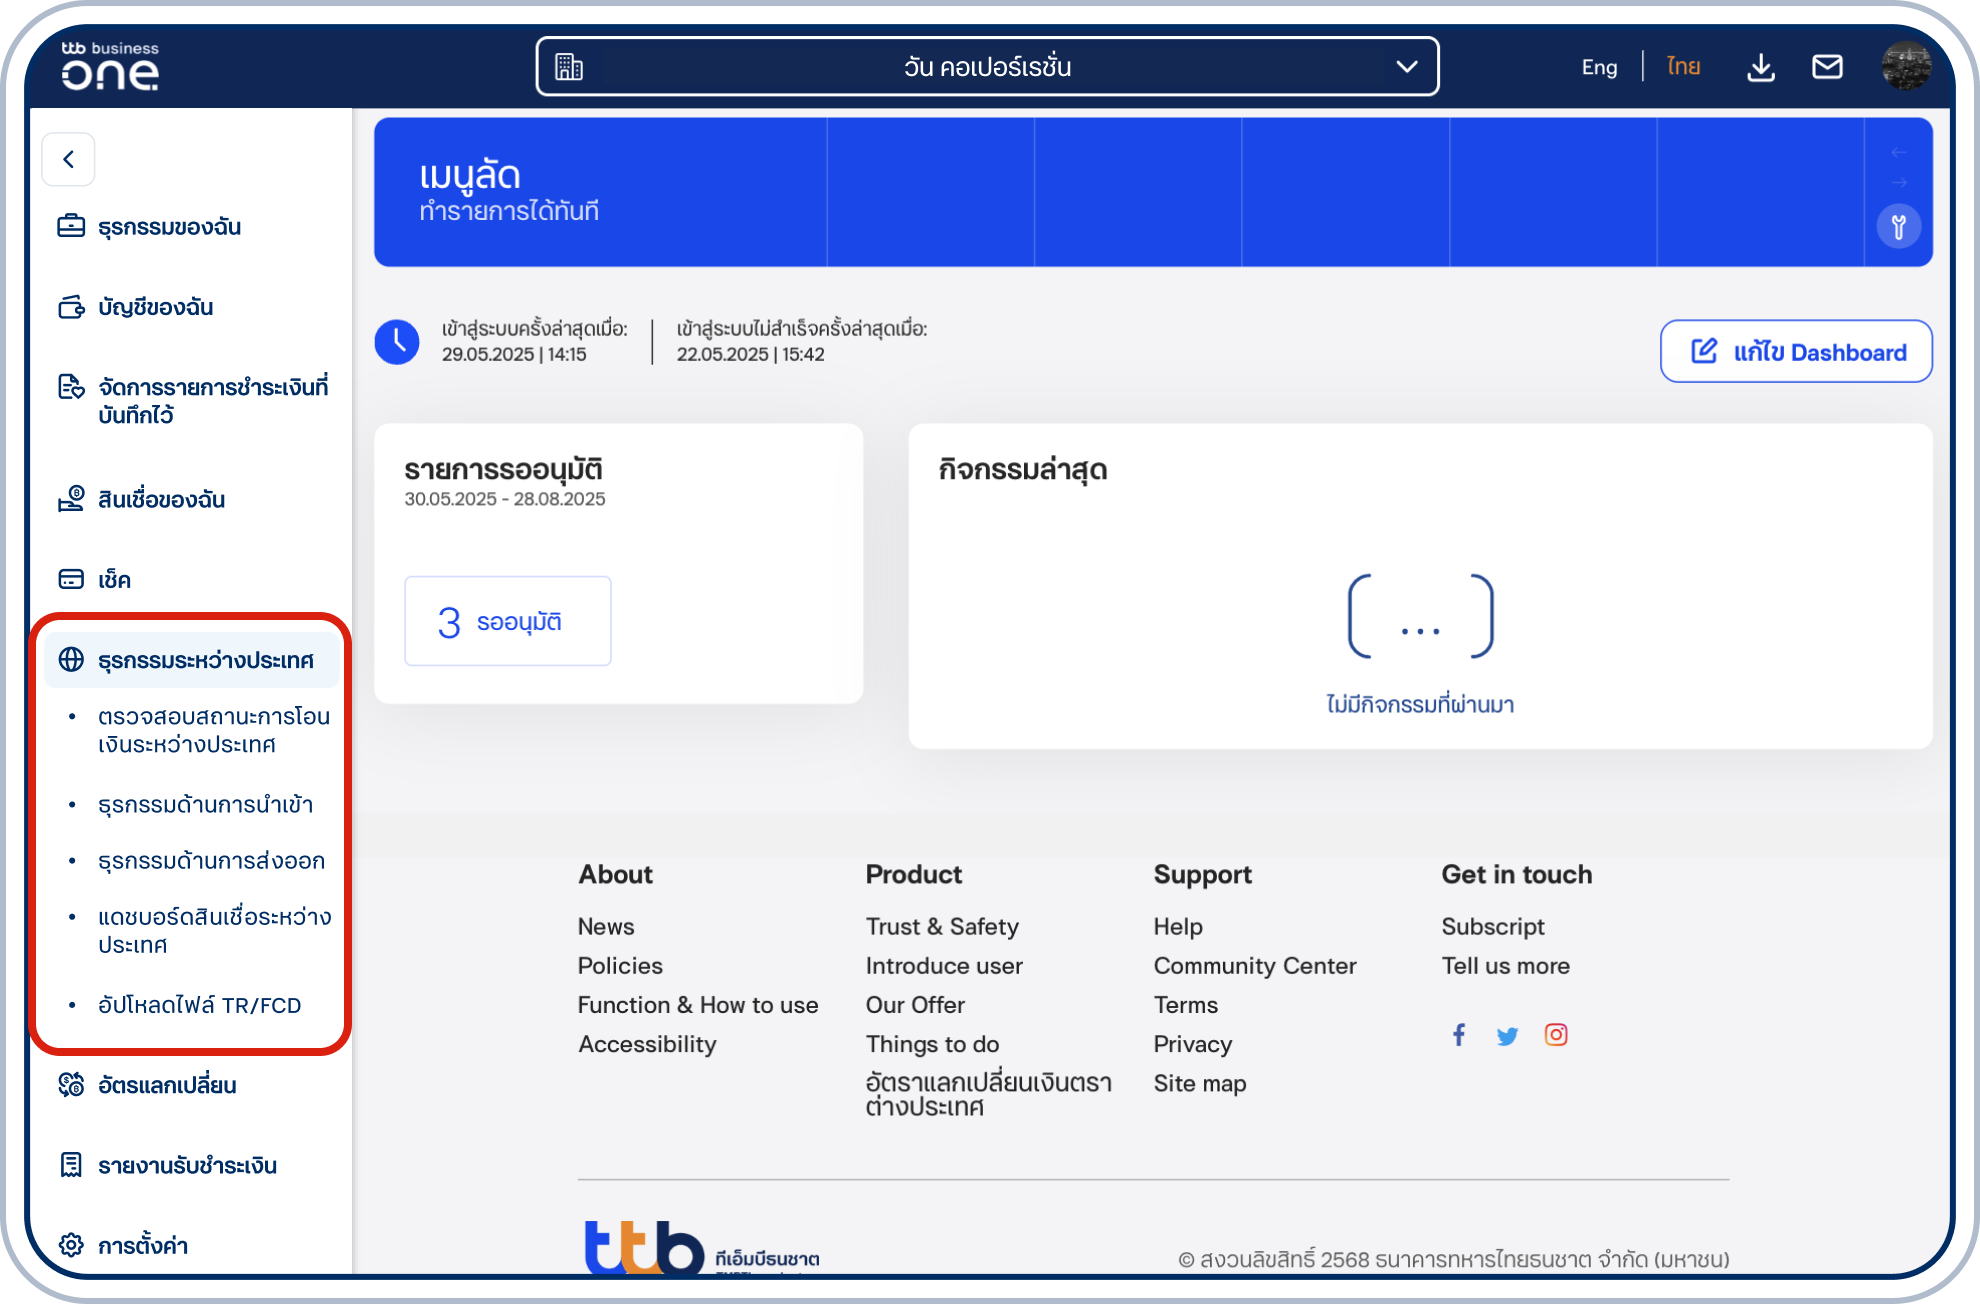
Task: Open the Community Center link
Action: (x=1255, y=966)
